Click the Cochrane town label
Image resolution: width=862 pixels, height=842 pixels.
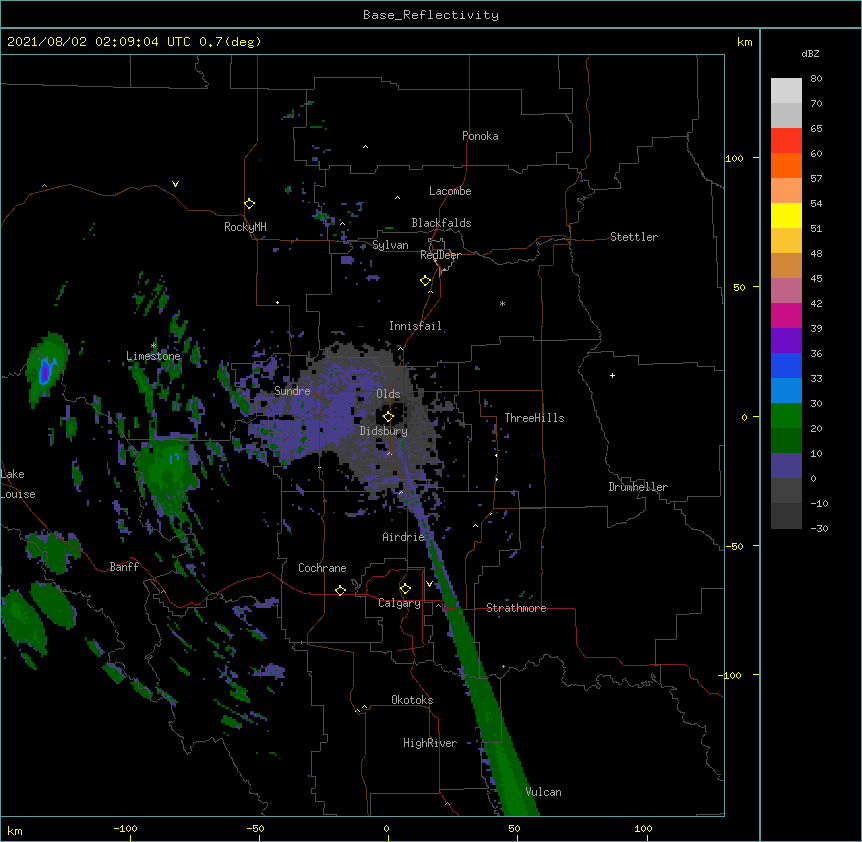322,568
